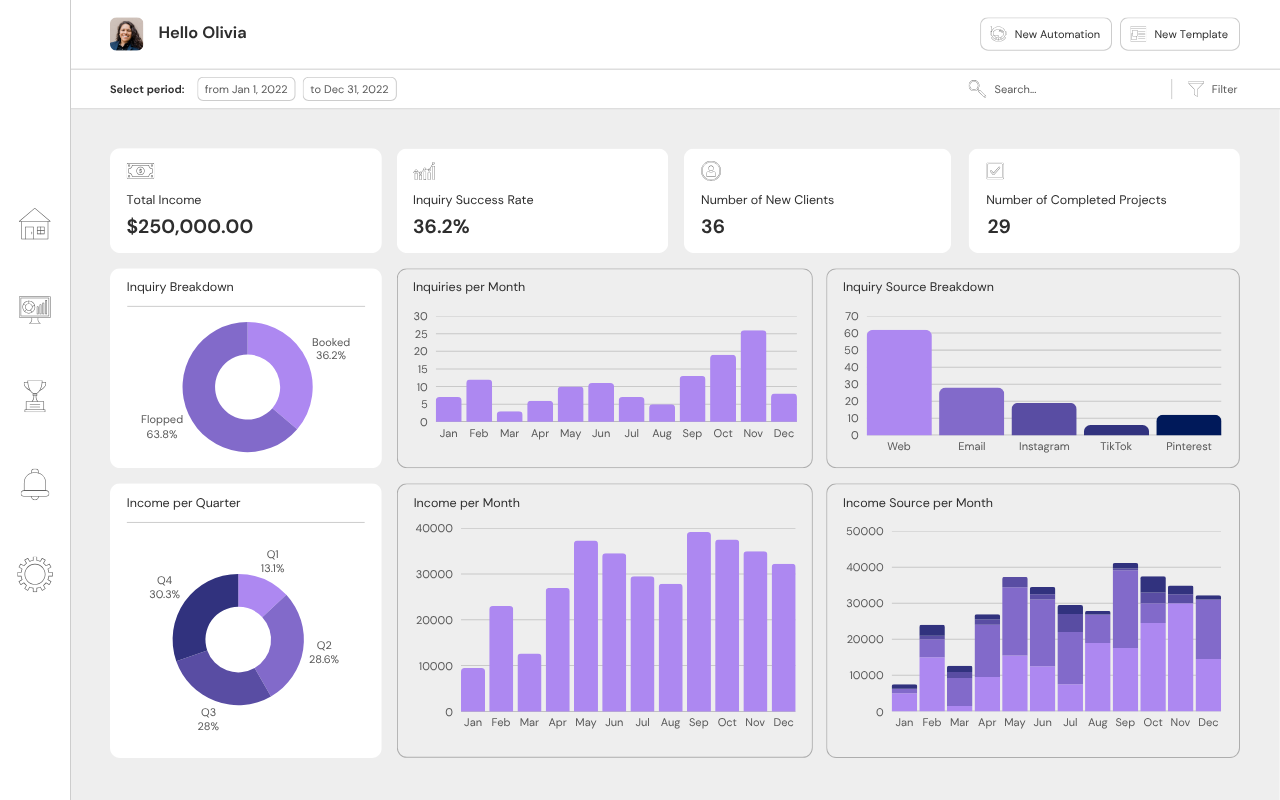This screenshot has height=800, width=1280.
Task: Open notifications via the bell icon
Action: (x=35, y=484)
